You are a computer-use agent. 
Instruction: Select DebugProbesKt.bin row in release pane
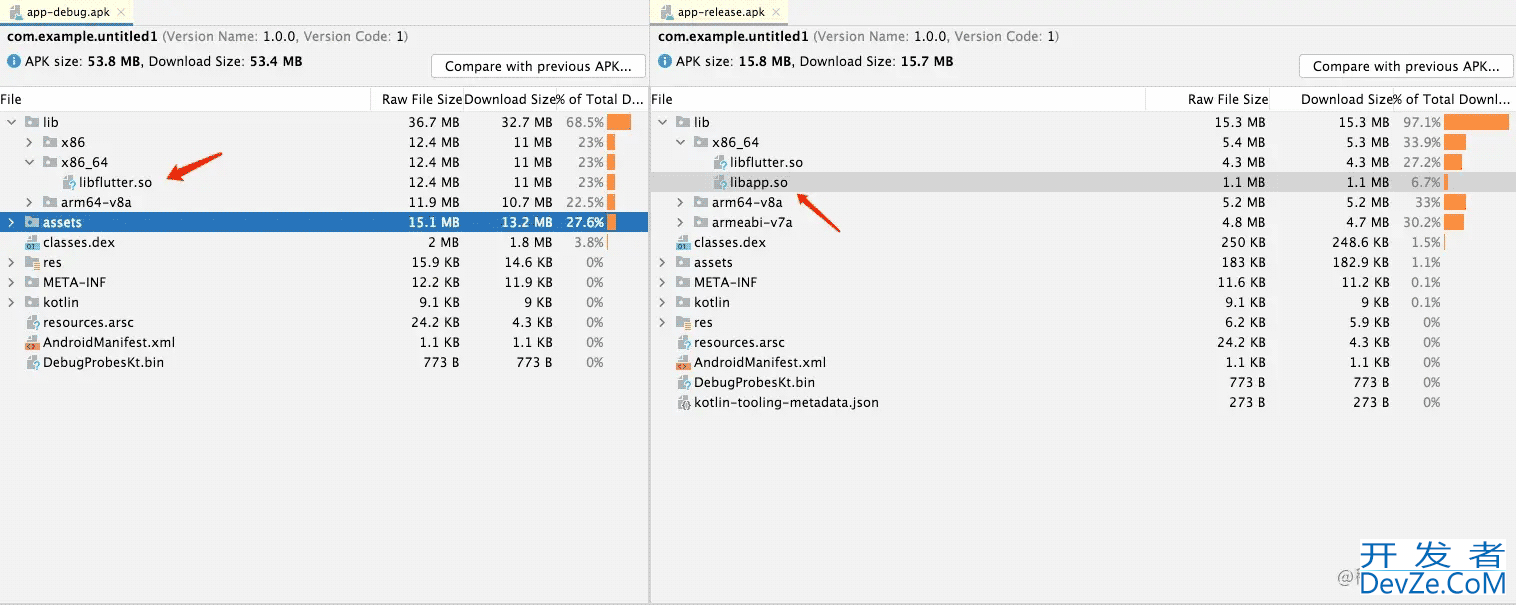(1081, 382)
